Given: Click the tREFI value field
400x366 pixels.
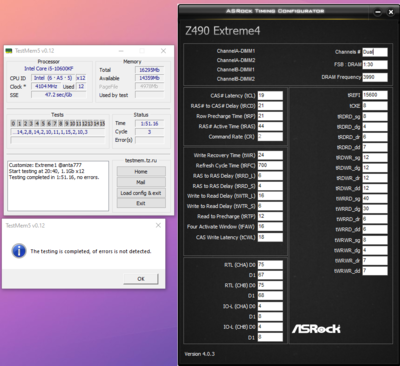Looking at the screenshot, I should pyautogui.click(x=375, y=95).
